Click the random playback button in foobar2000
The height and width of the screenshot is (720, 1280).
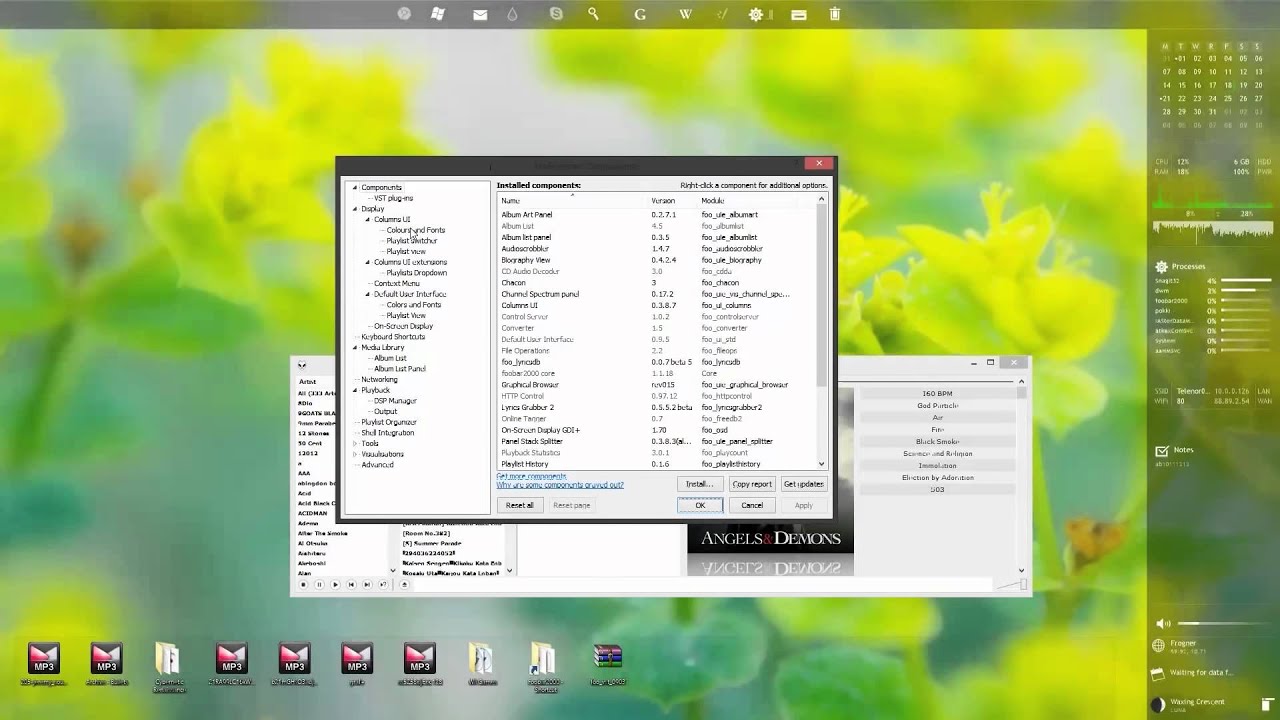click(x=382, y=584)
